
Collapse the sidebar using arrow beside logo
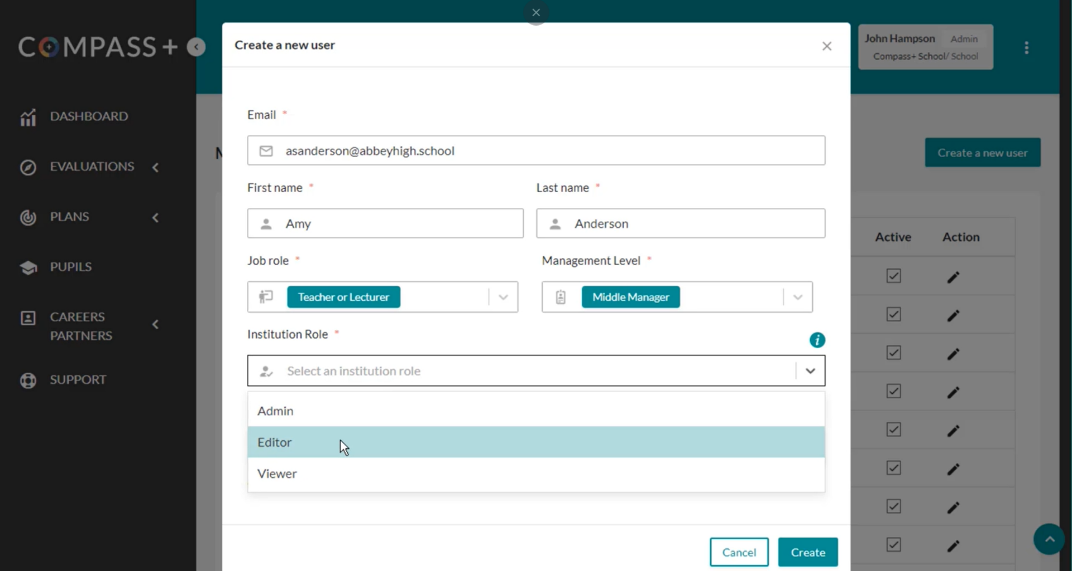196,47
